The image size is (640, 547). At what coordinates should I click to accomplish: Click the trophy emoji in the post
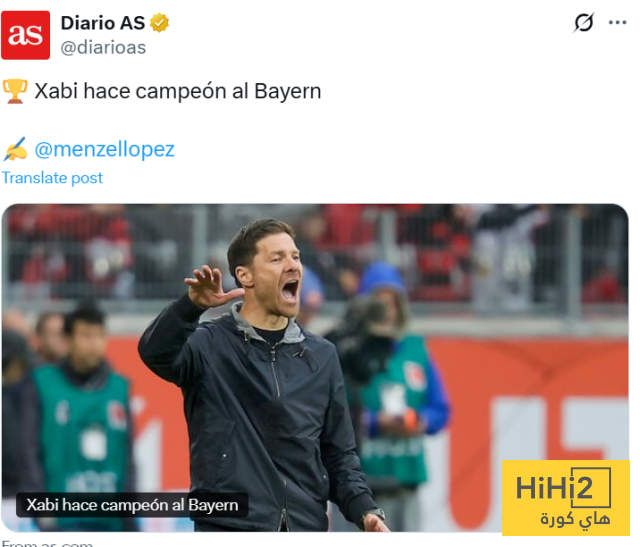15,91
